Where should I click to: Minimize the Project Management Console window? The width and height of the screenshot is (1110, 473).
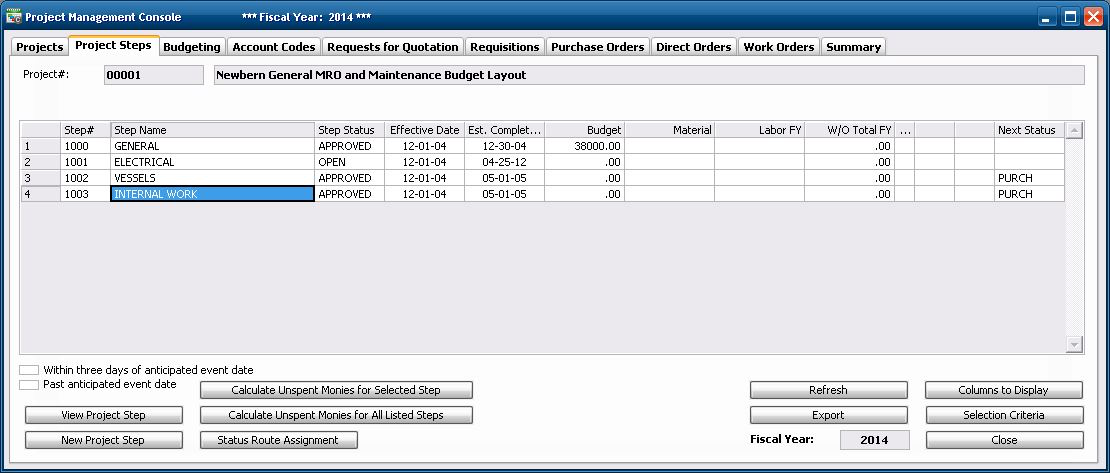1046,16
